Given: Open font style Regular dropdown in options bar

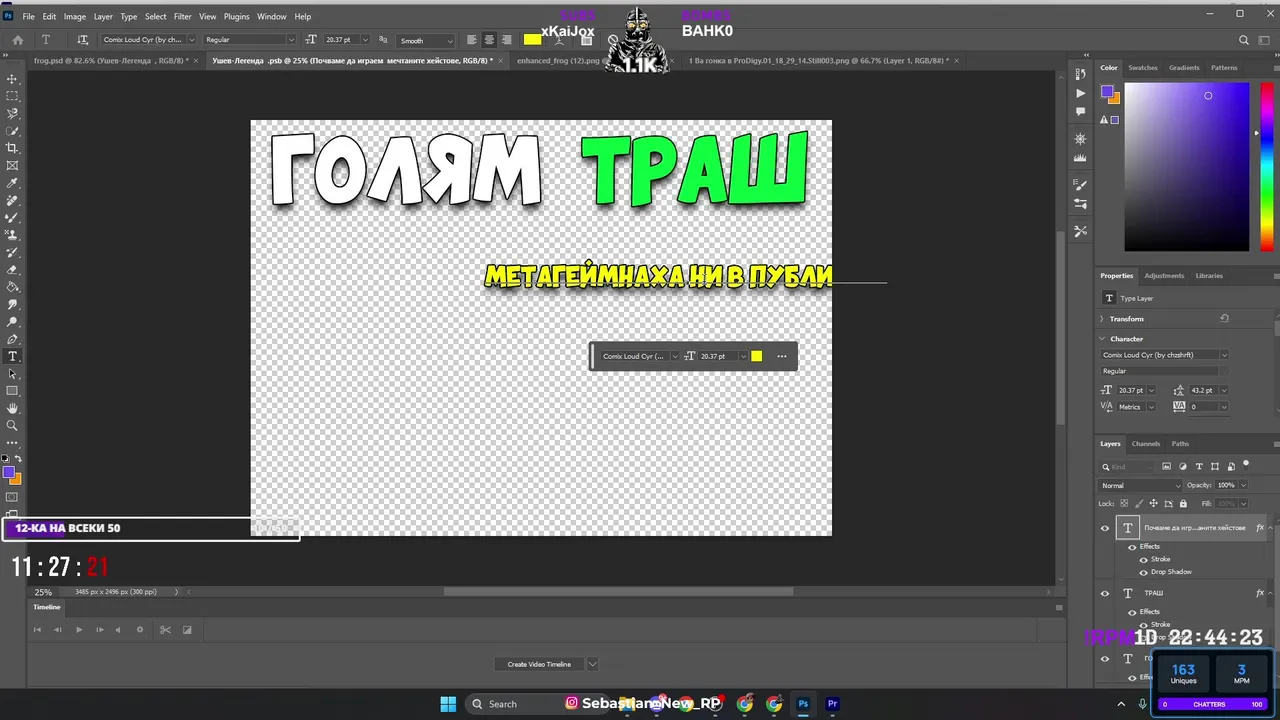Looking at the screenshot, I should tap(291, 40).
